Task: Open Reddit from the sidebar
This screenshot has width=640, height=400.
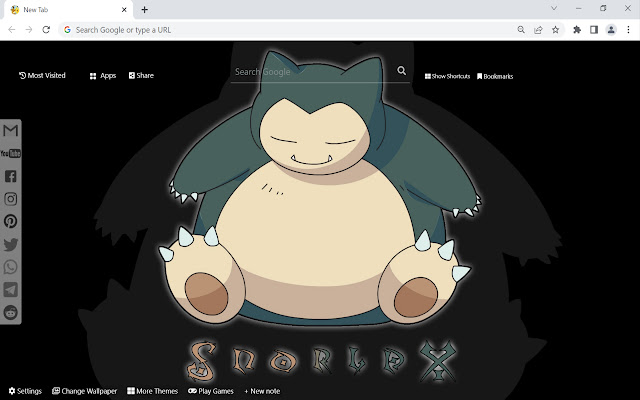Action: pos(11,312)
